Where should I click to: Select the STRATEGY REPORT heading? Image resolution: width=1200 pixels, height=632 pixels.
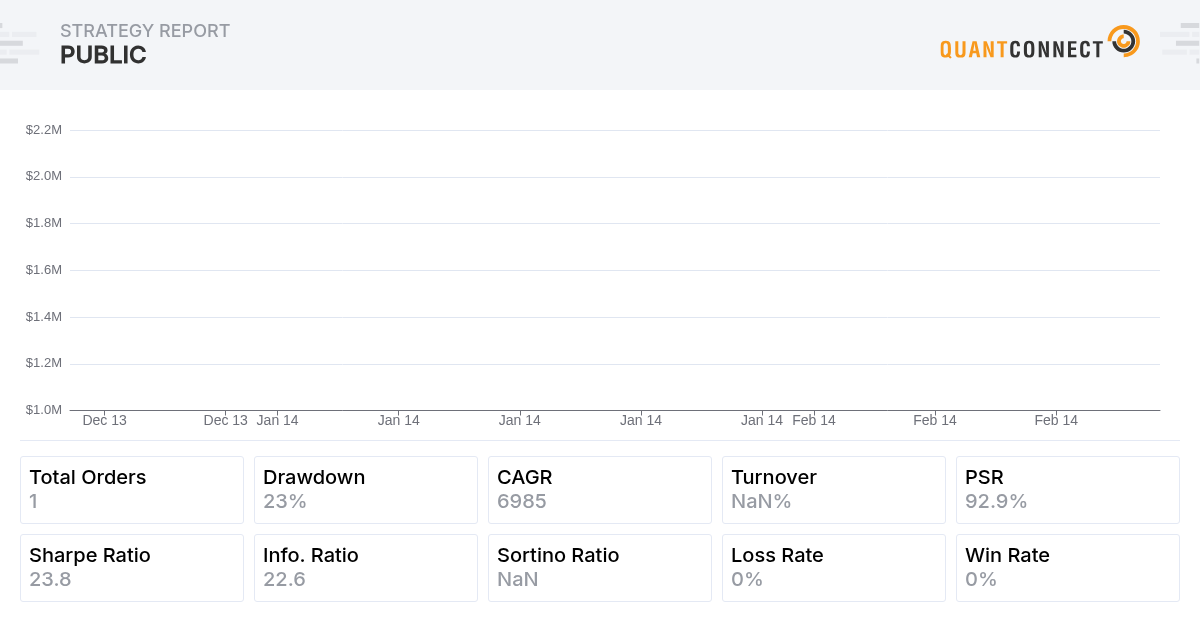pyautogui.click(x=145, y=31)
